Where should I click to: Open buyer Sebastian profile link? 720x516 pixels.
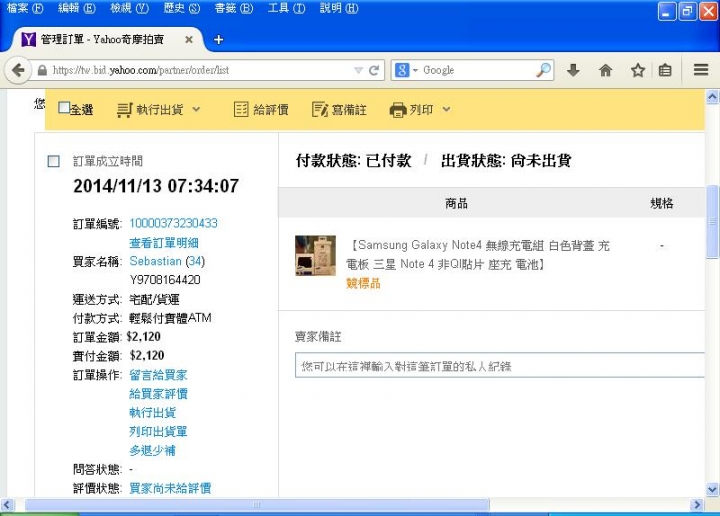click(x=156, y=261)
